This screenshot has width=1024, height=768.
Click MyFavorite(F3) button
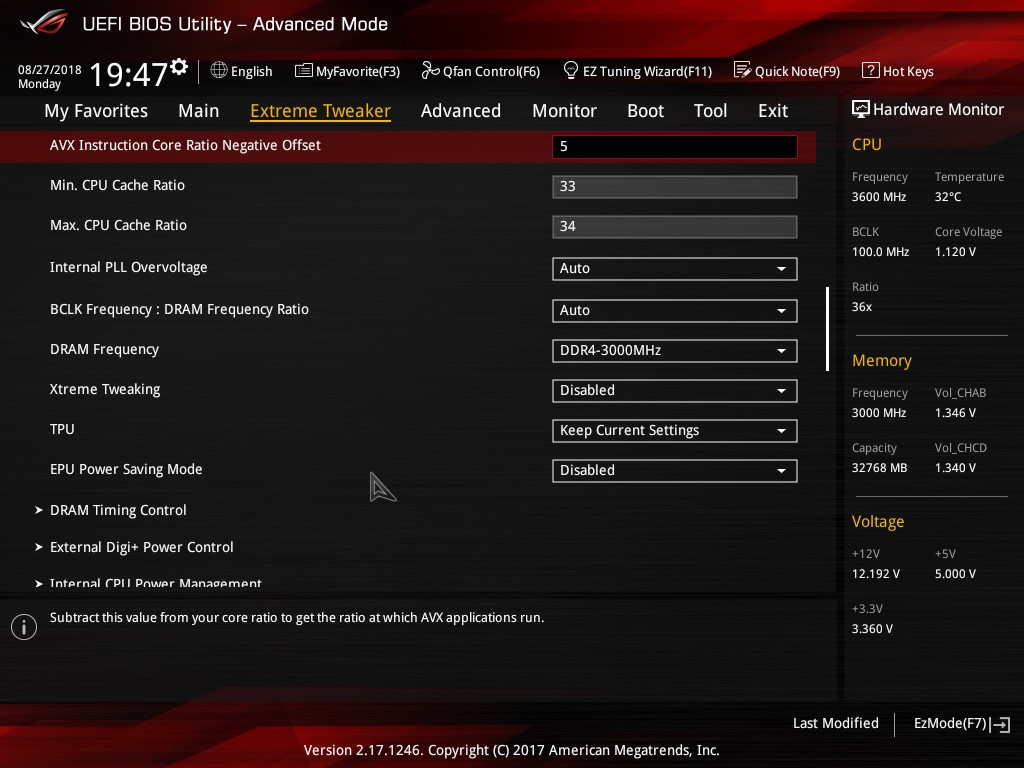point(347,71)
